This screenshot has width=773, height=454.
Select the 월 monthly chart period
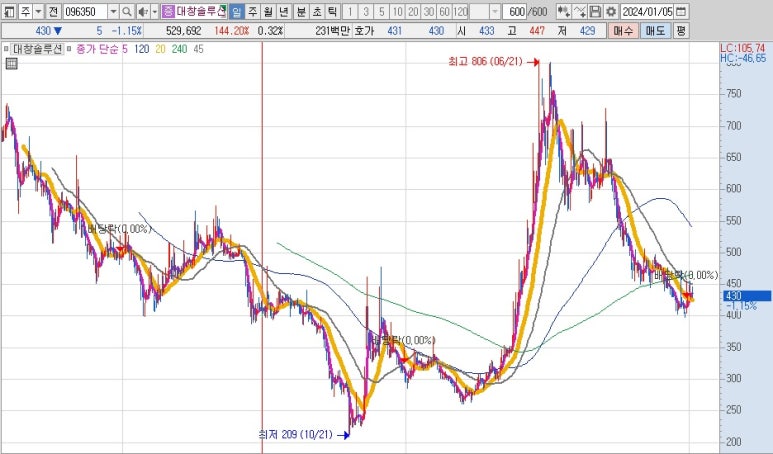click(x=268, y=11)
